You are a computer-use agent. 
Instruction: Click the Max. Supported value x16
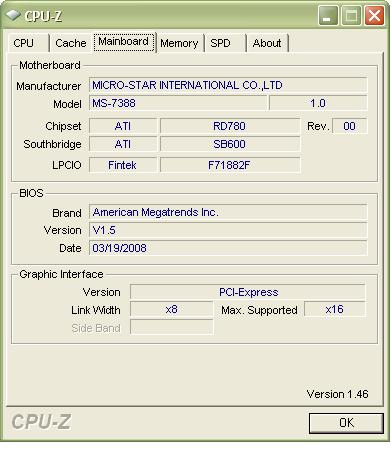pyautogui.click(x=335, y=309)
